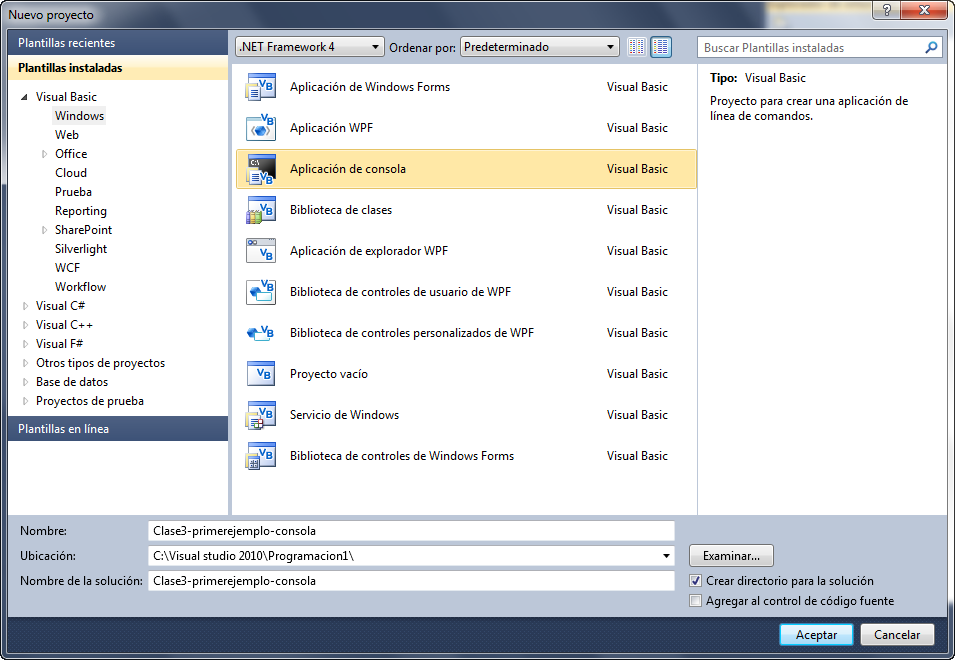Select Web under Visual Basic templates

(67, 134)
